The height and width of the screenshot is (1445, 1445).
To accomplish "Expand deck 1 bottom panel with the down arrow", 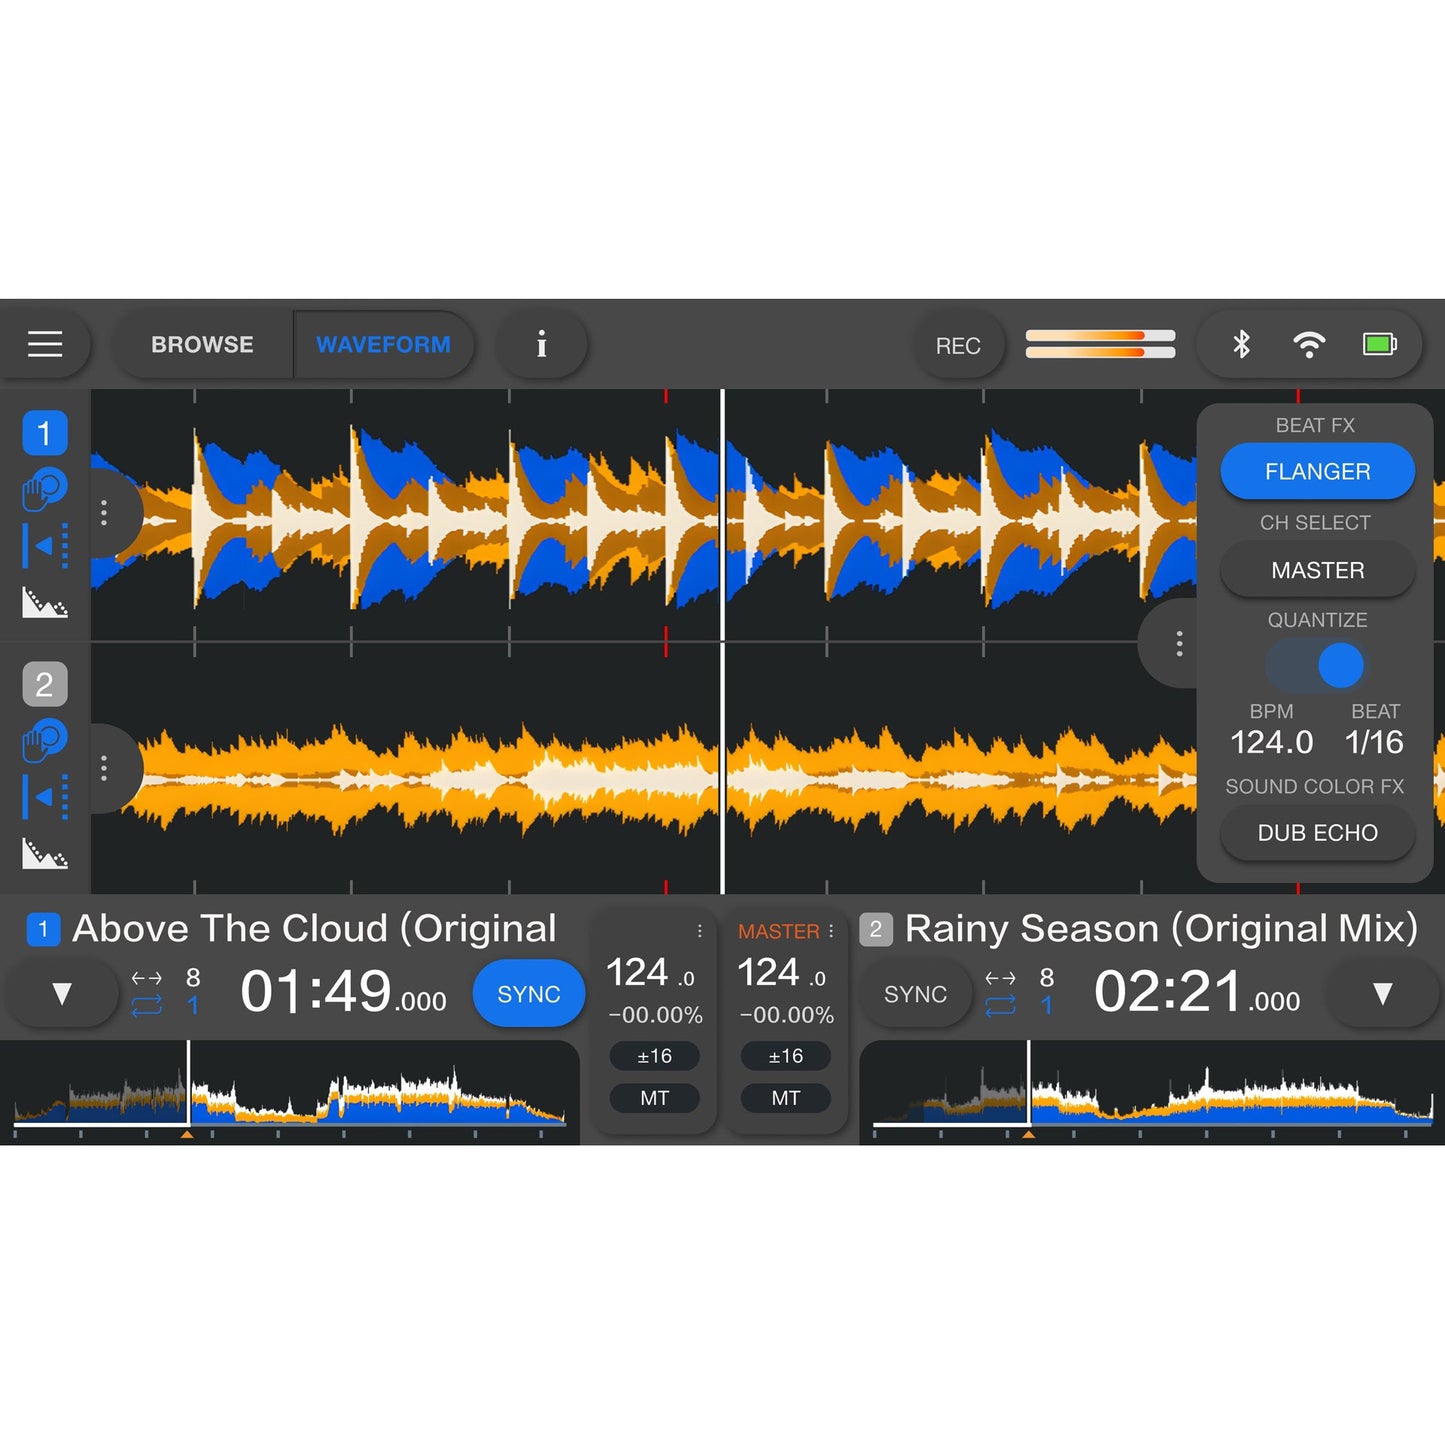I will click(60, 993).
